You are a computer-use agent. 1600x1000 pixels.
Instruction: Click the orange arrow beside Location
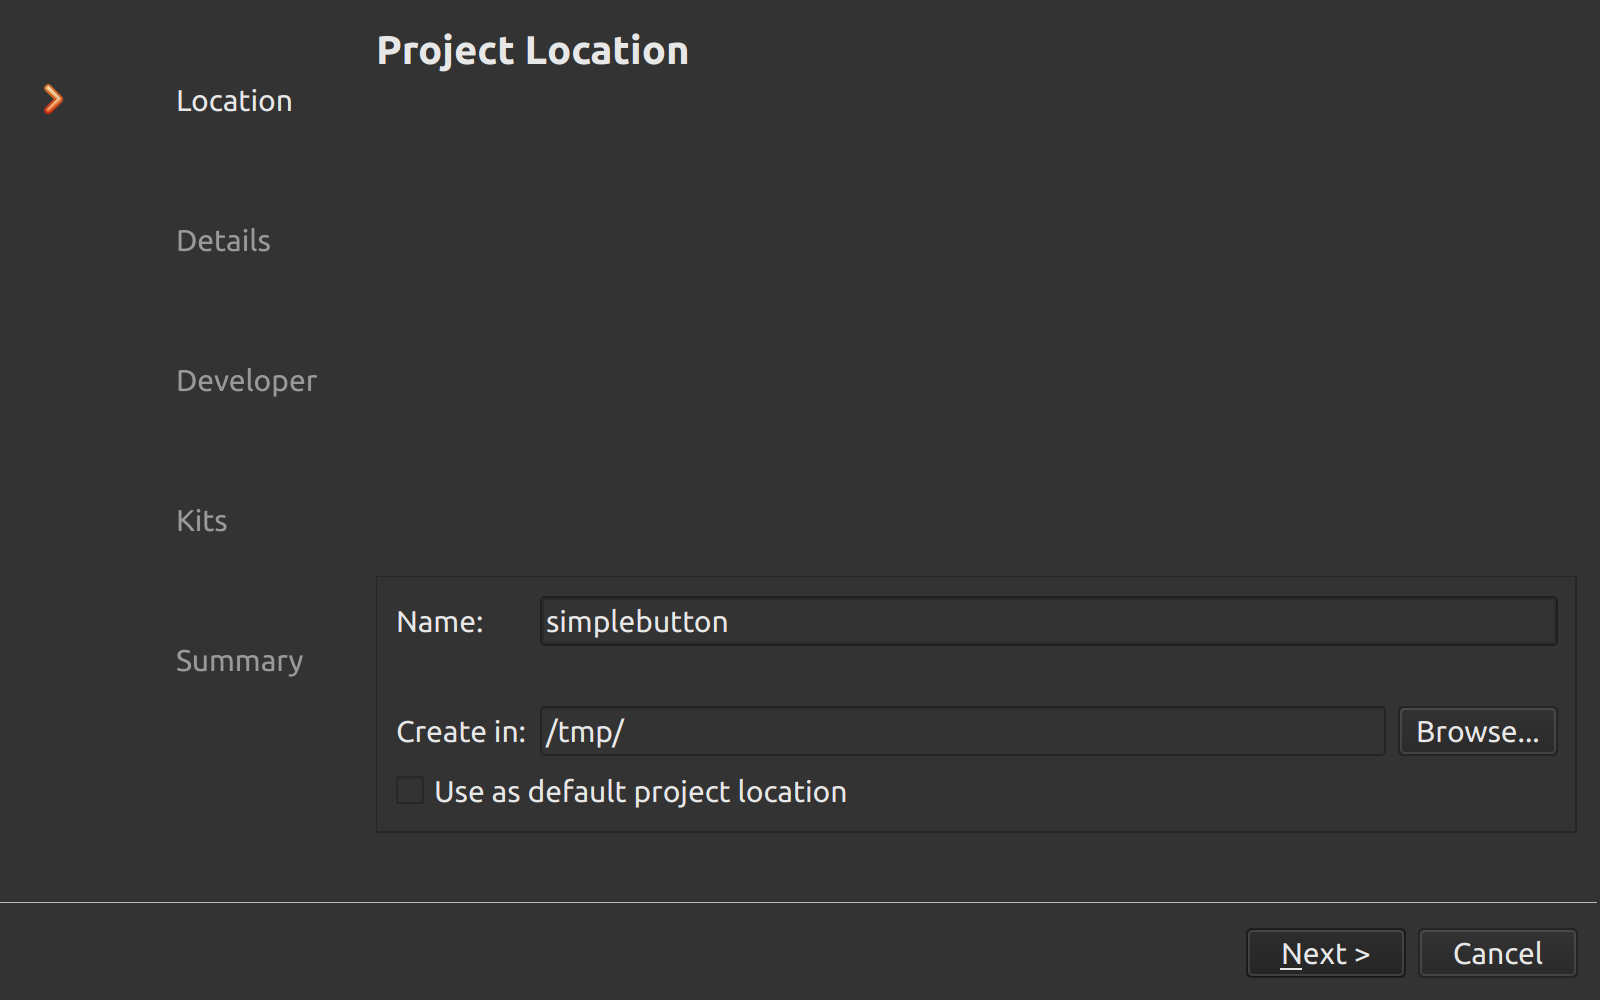click(x=53, y=99)
